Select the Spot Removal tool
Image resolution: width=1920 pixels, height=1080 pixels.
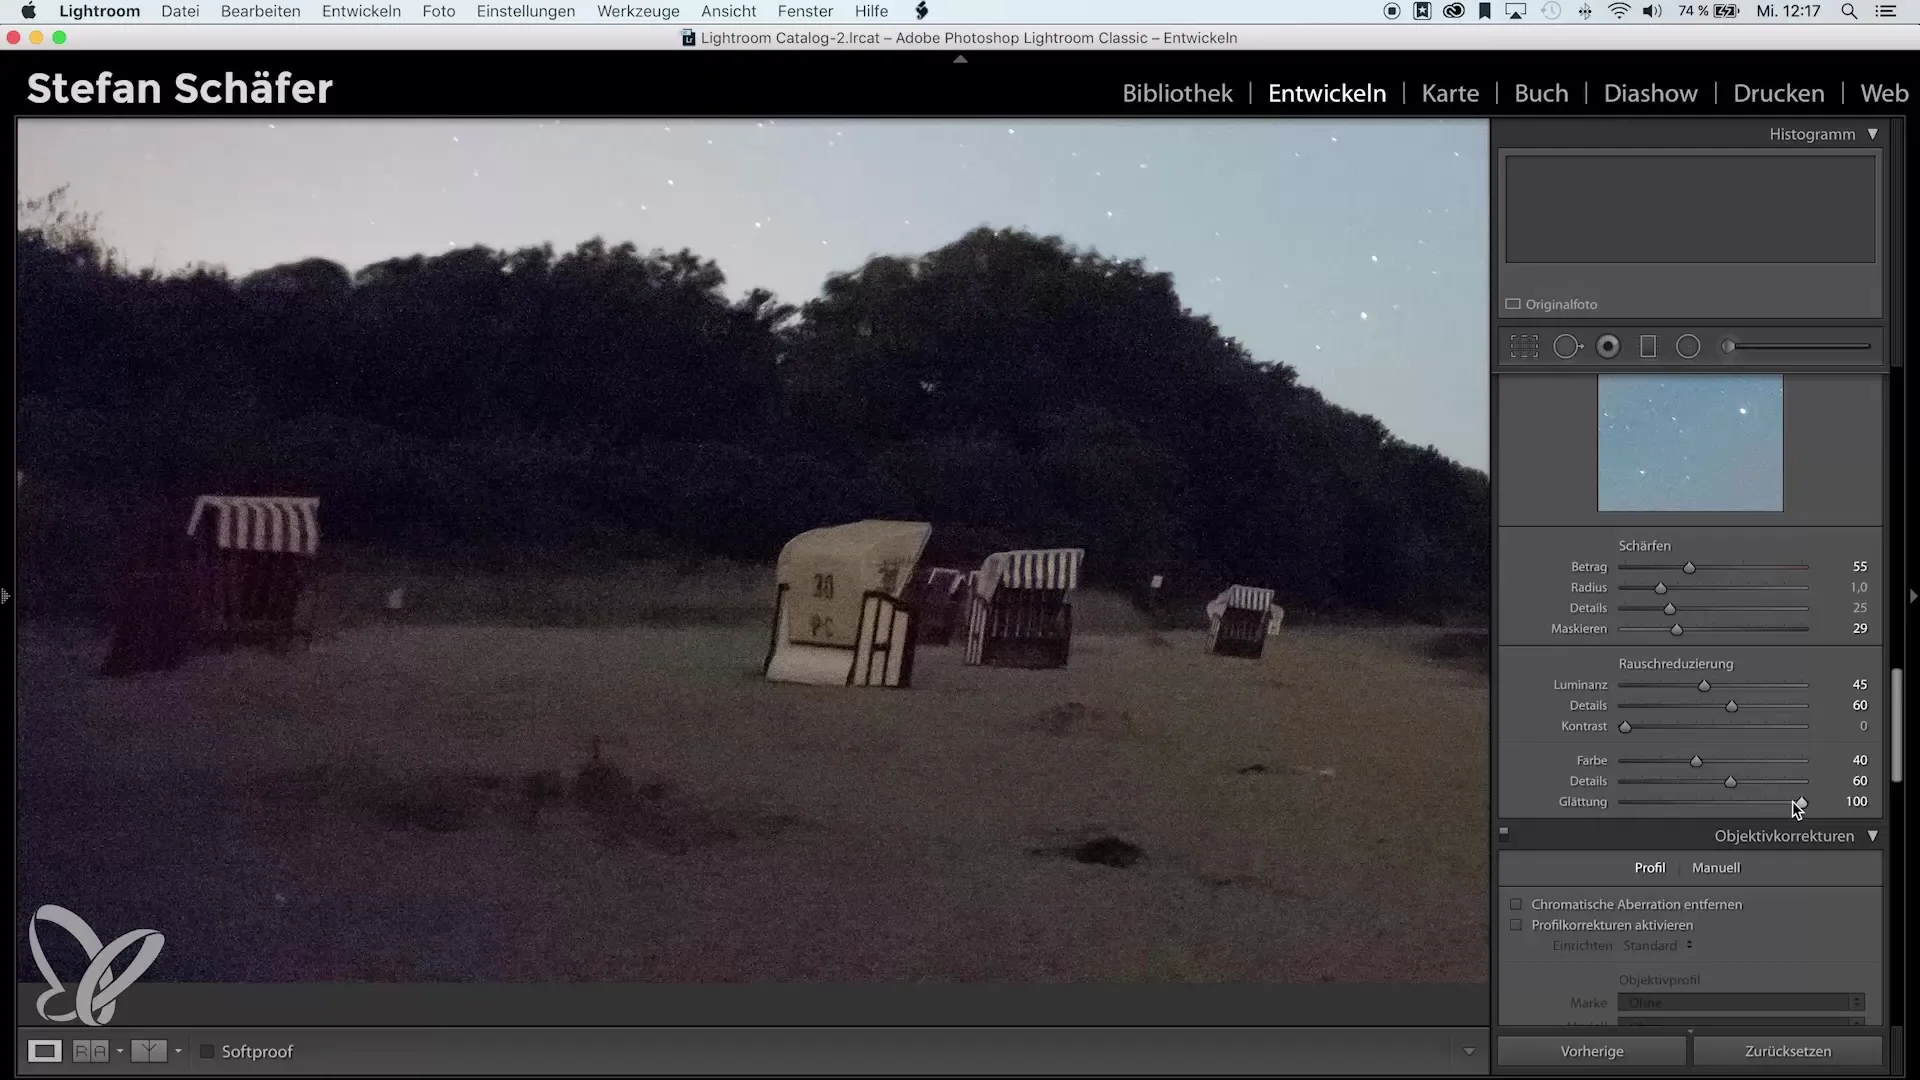1567,347
